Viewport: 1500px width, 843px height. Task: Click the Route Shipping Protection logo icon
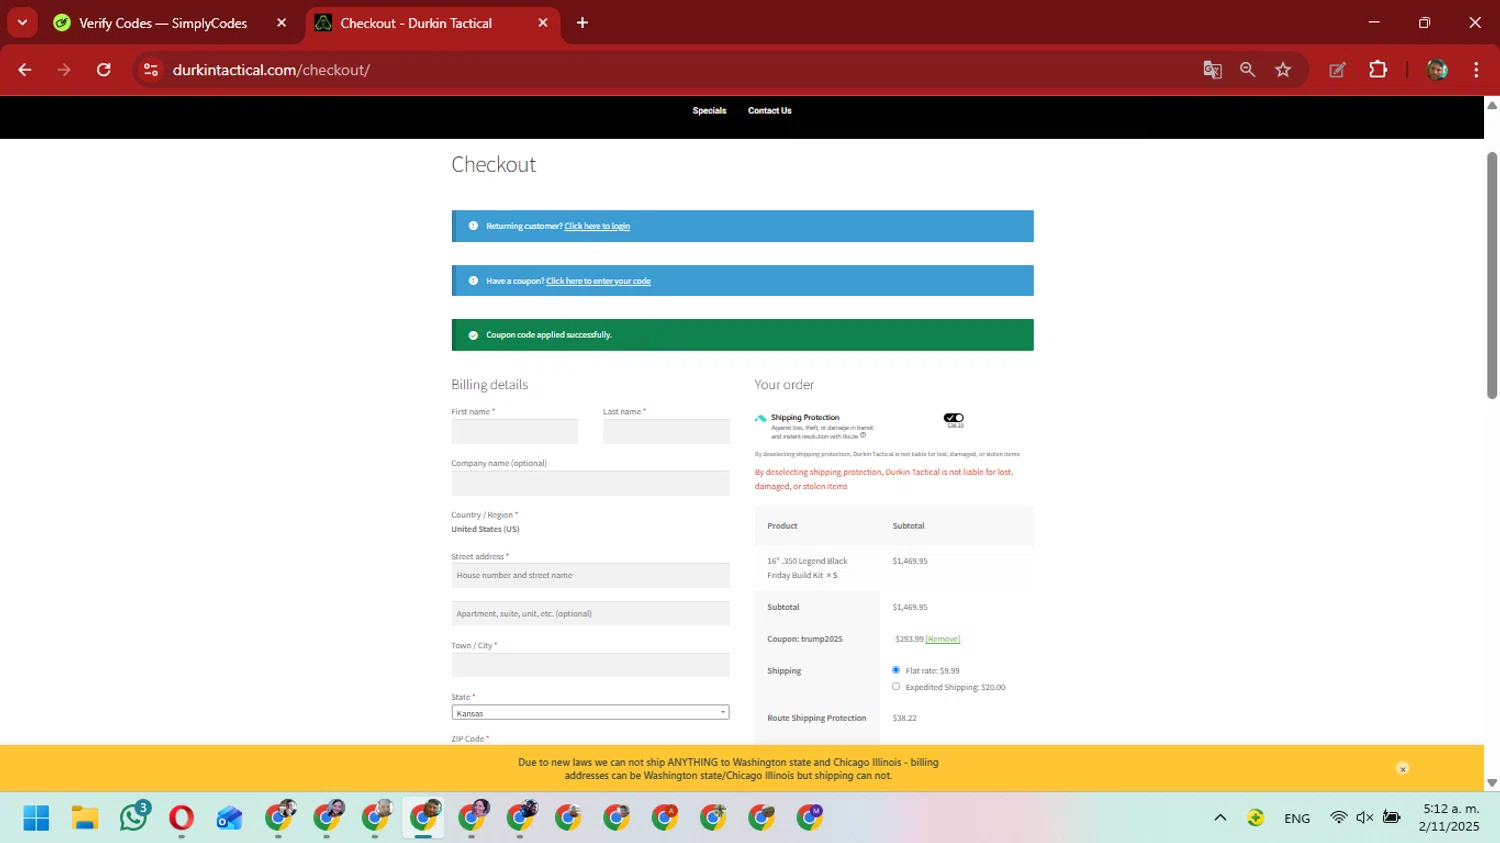click(x=760, y=418)
